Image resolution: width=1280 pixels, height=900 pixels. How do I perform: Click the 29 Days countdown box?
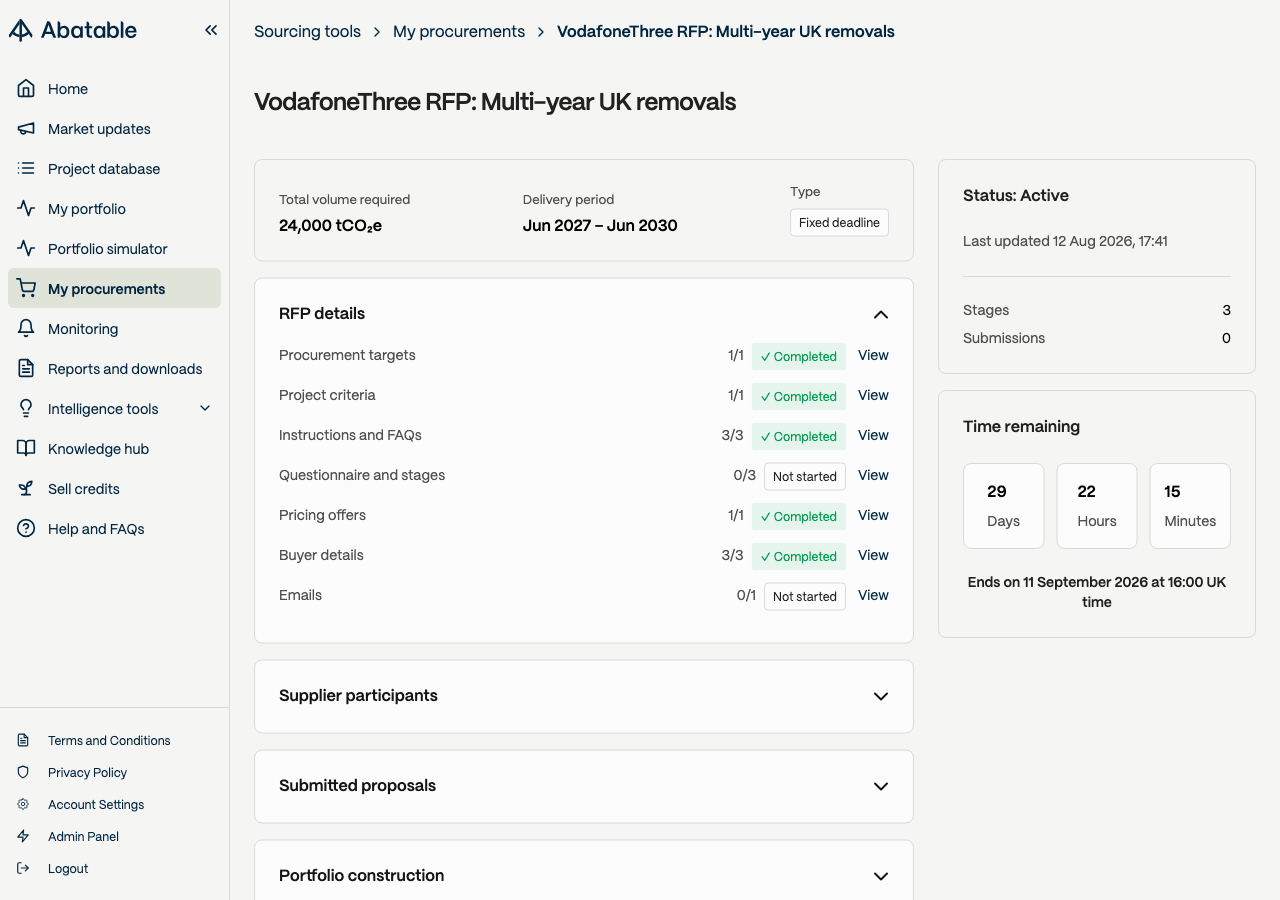pyautogui.click(x=1003, y=506)
